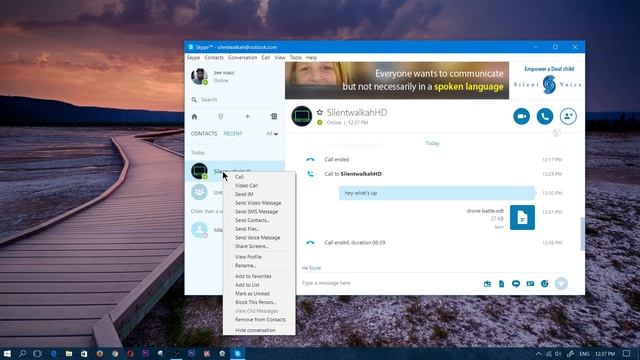The width and height of the screenshot is (640, 360).
Task: Open the drone battle.odt file attachment
Action: pos(522,218)
